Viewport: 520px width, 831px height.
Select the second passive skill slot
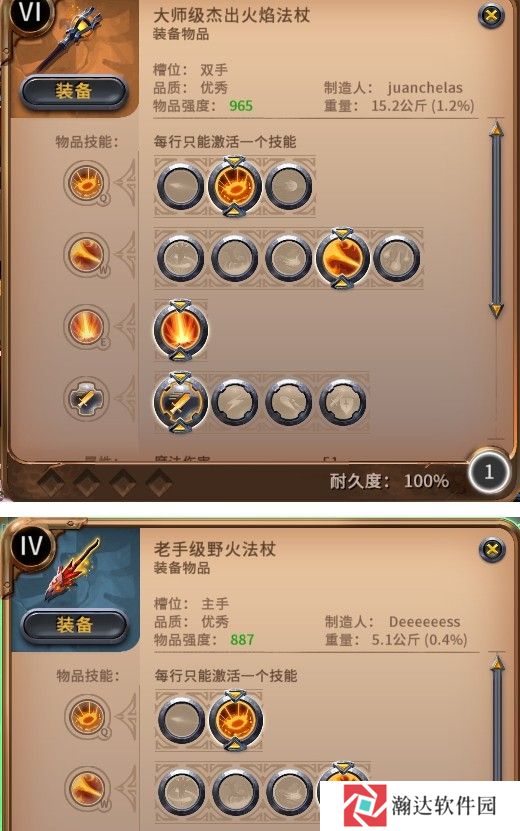pyautogui.click(x=235, y=402)
